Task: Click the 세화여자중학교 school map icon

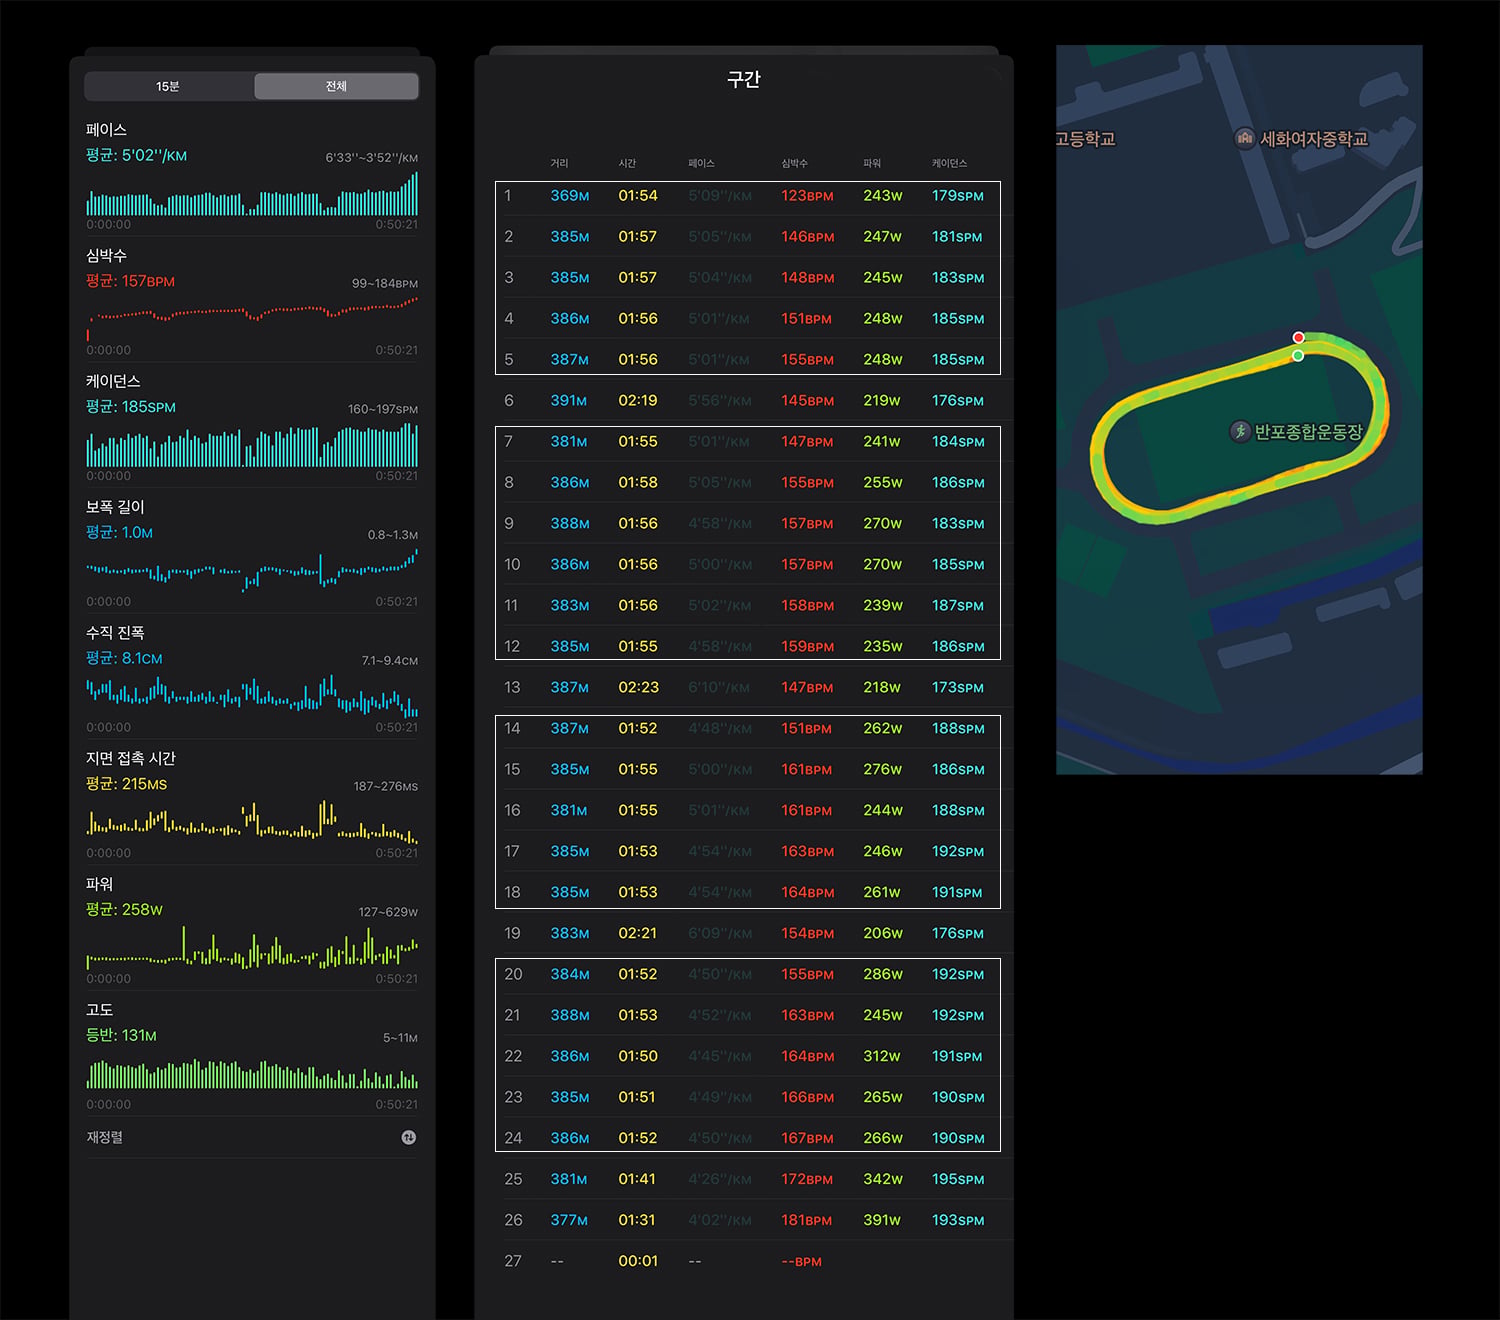Action: 1244,138
